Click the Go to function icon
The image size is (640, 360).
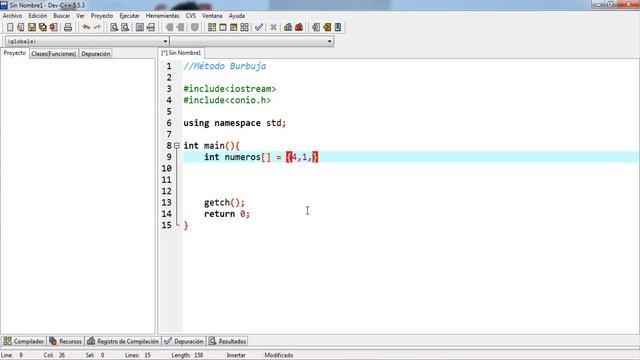140,27
